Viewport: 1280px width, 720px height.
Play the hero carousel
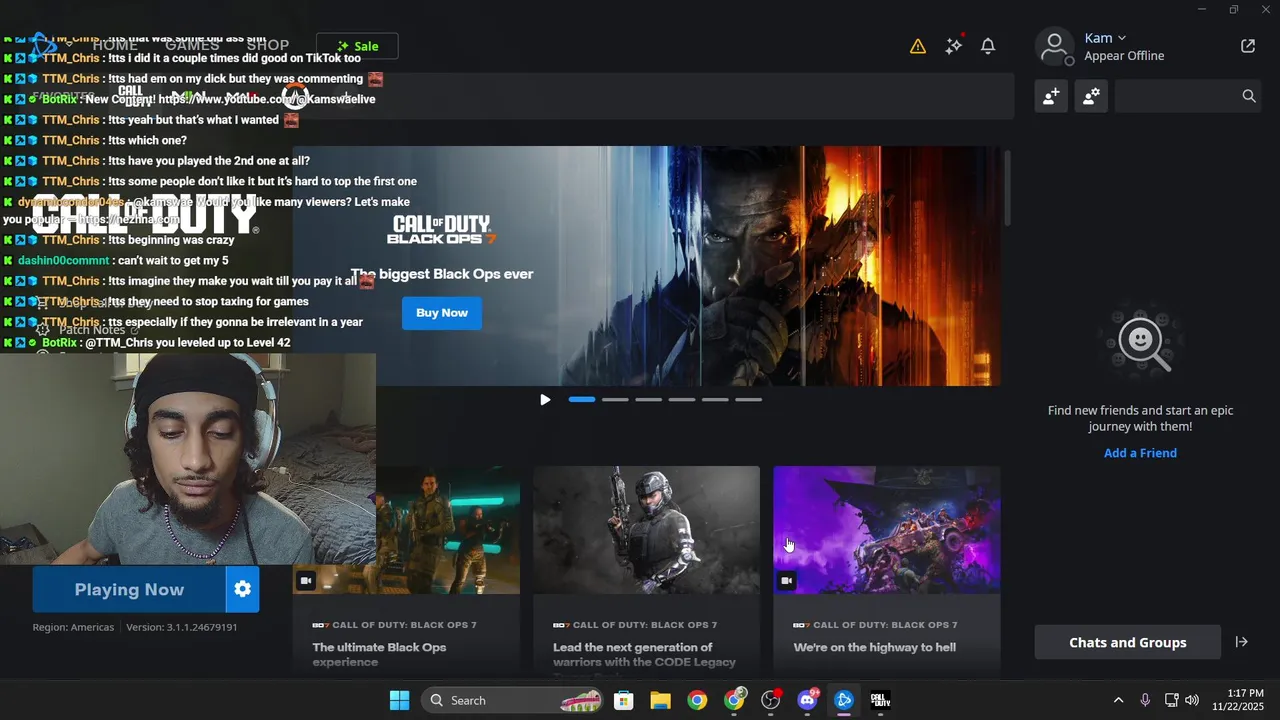click(x=545, y=399)
